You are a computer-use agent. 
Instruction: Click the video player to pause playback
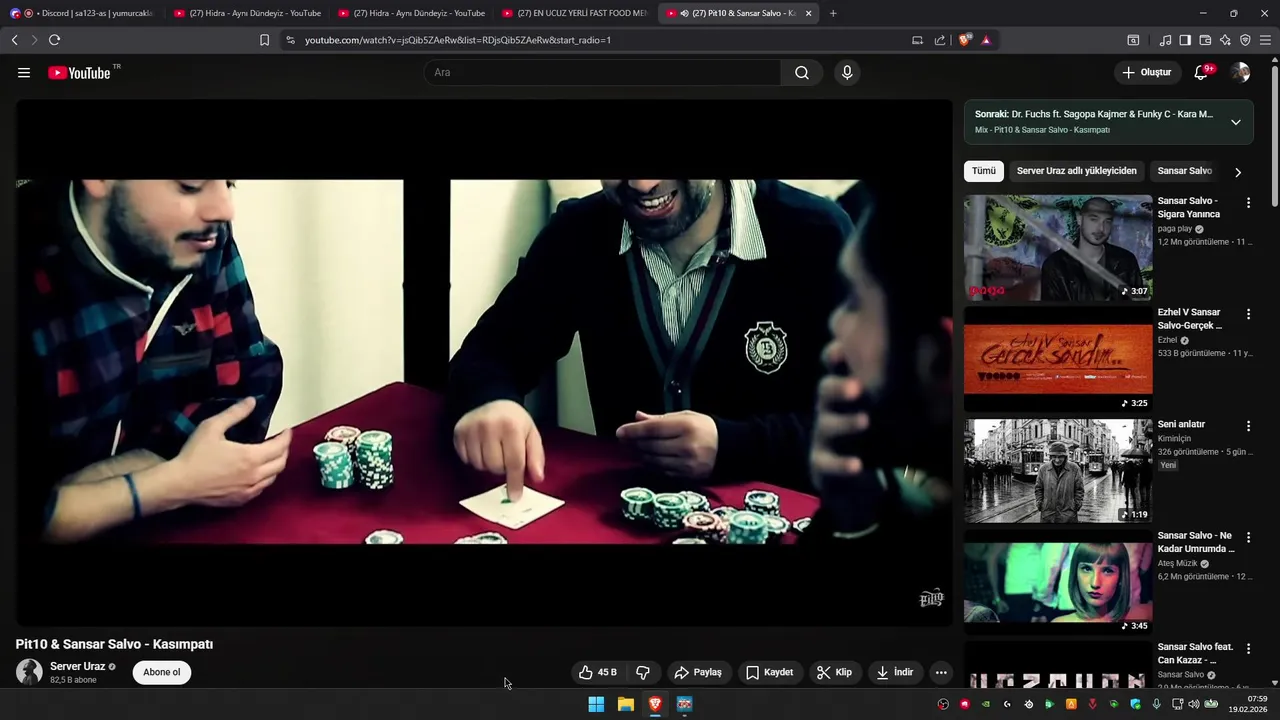click(484, 362)
